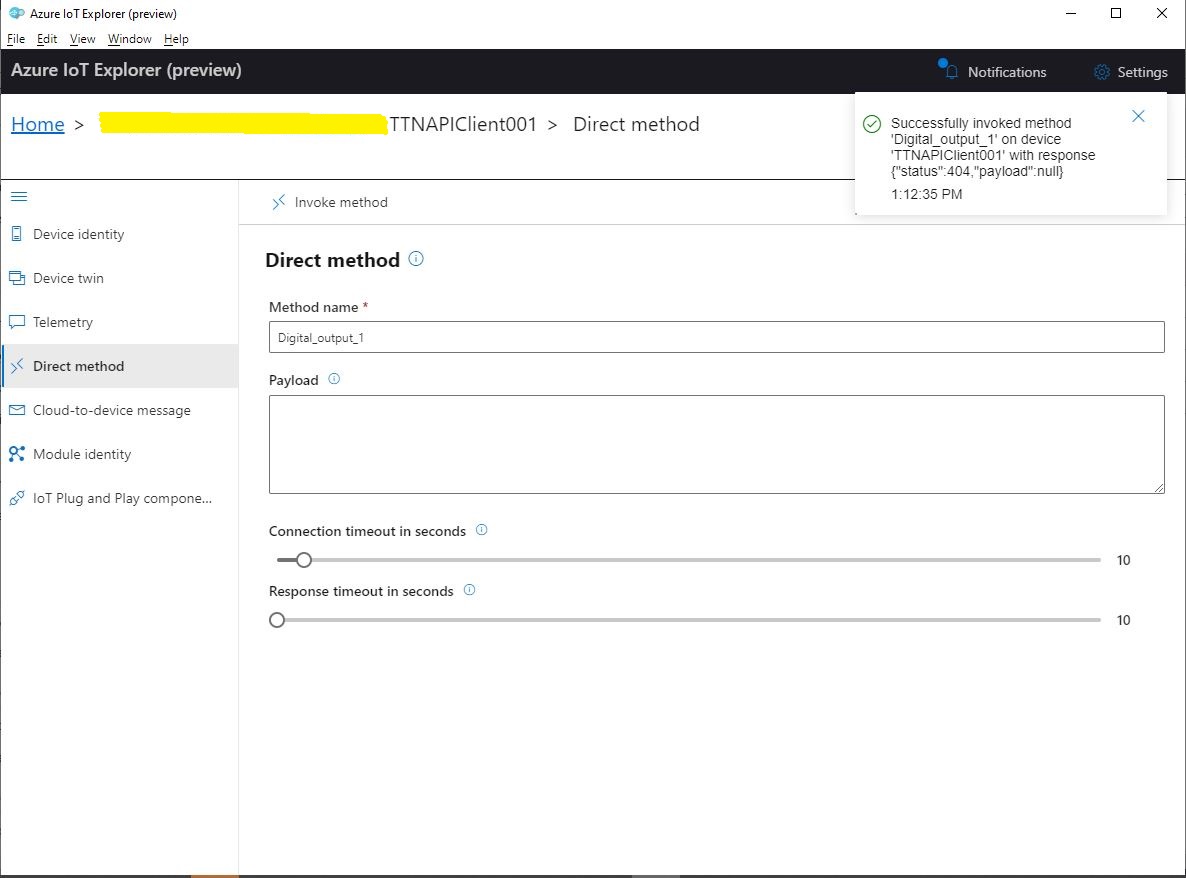Open IoT Plug and Play components

[x=122, y=498]
